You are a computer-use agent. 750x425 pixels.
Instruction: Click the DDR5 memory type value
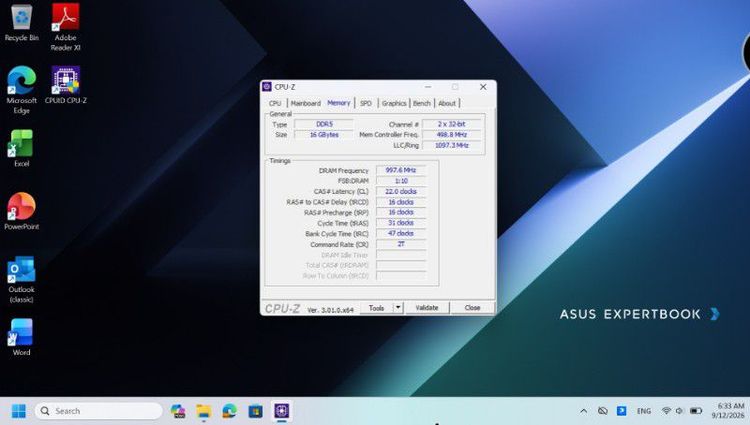click(324, 124)
